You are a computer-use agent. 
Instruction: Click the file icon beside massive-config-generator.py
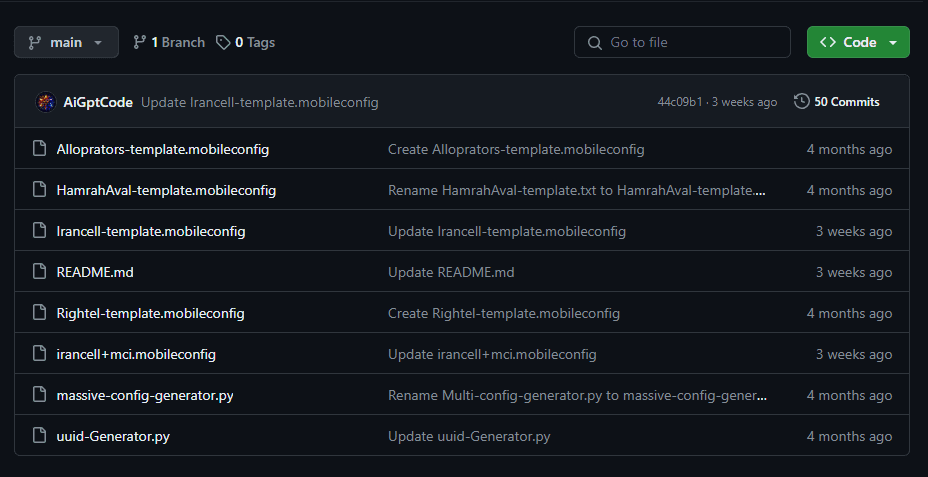click(40, 395)
